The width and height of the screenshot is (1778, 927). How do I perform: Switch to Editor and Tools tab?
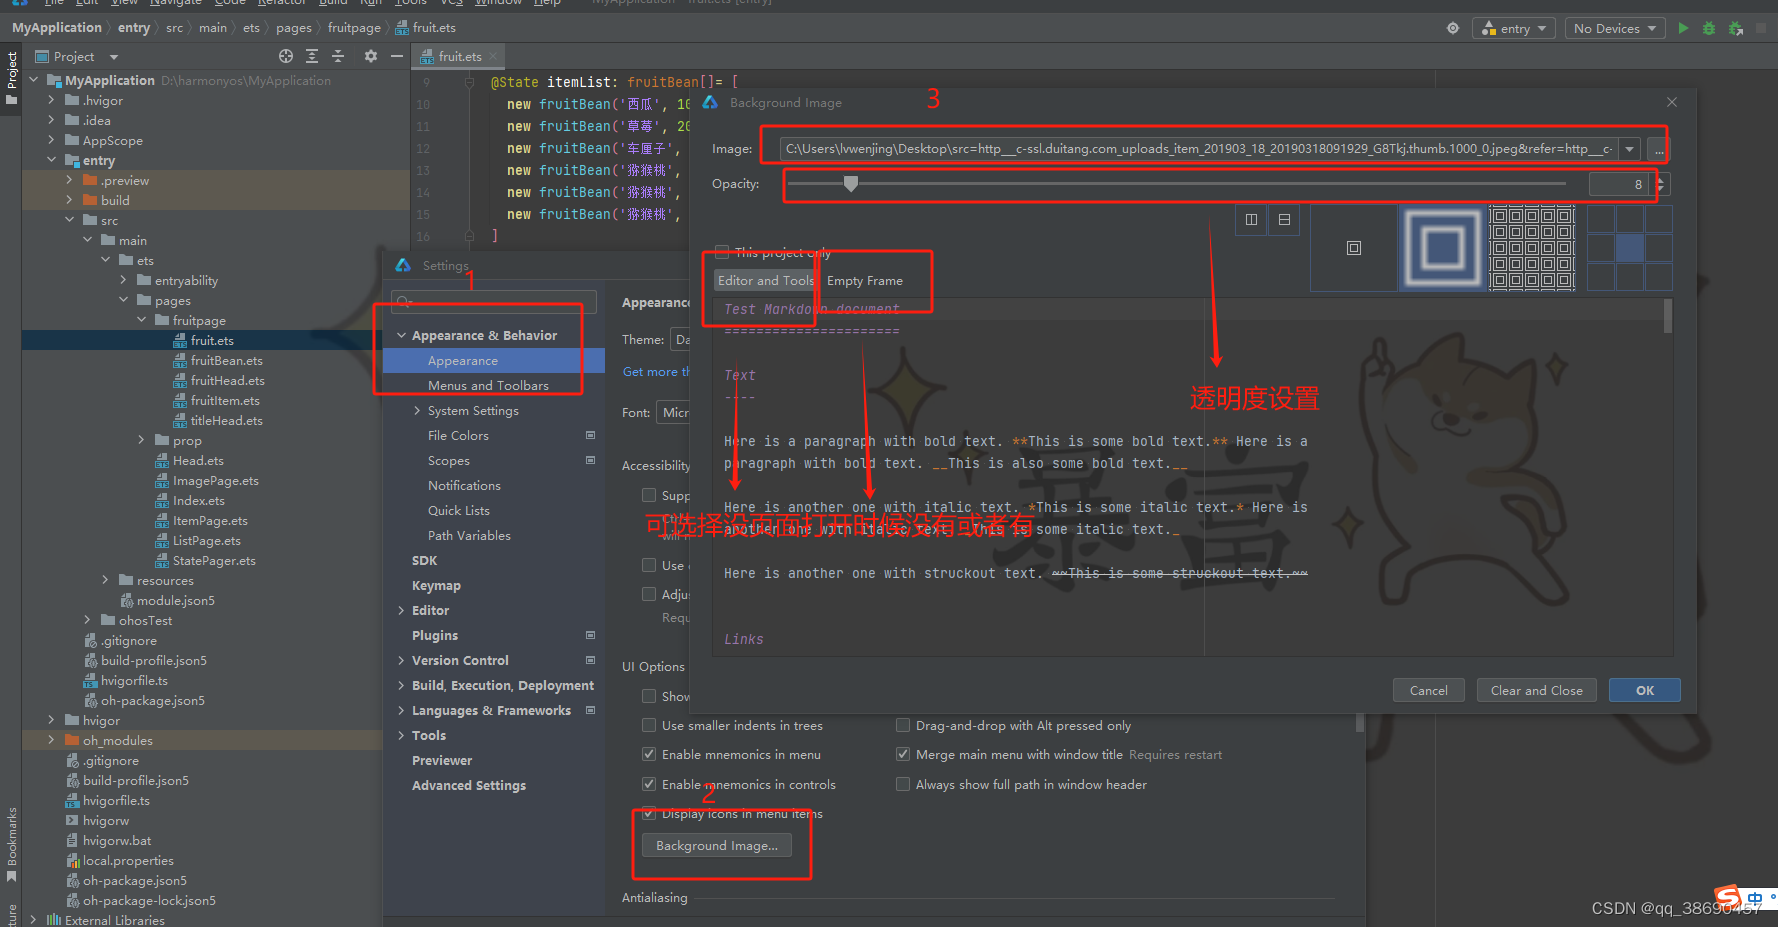pyautogui.click(x=766, y=281)
